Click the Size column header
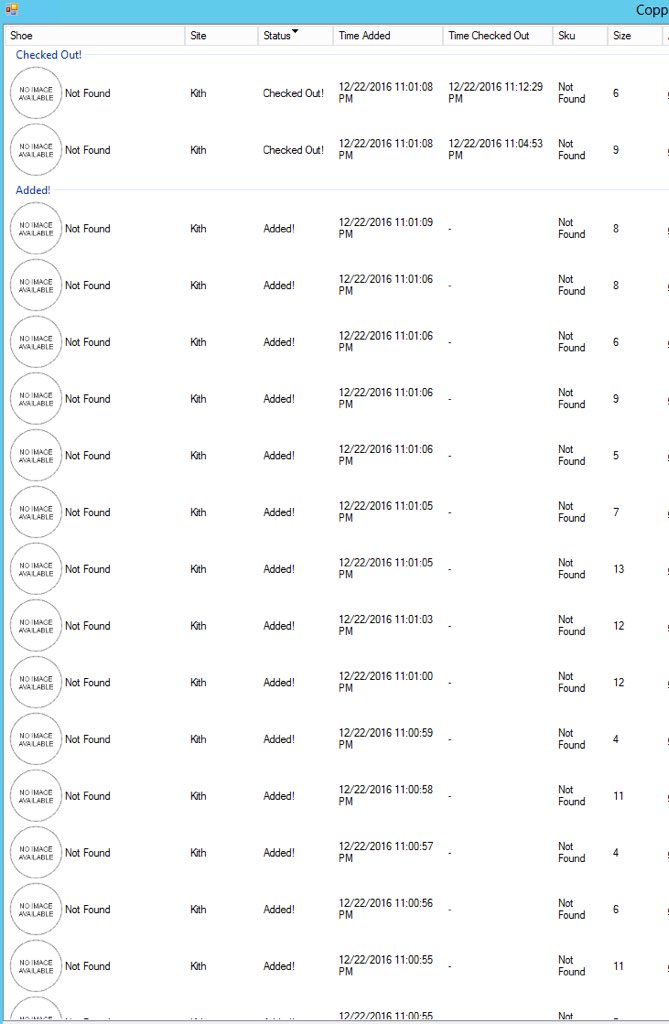This screenshot has width=669, height=1024. click(x=634, y=36)
